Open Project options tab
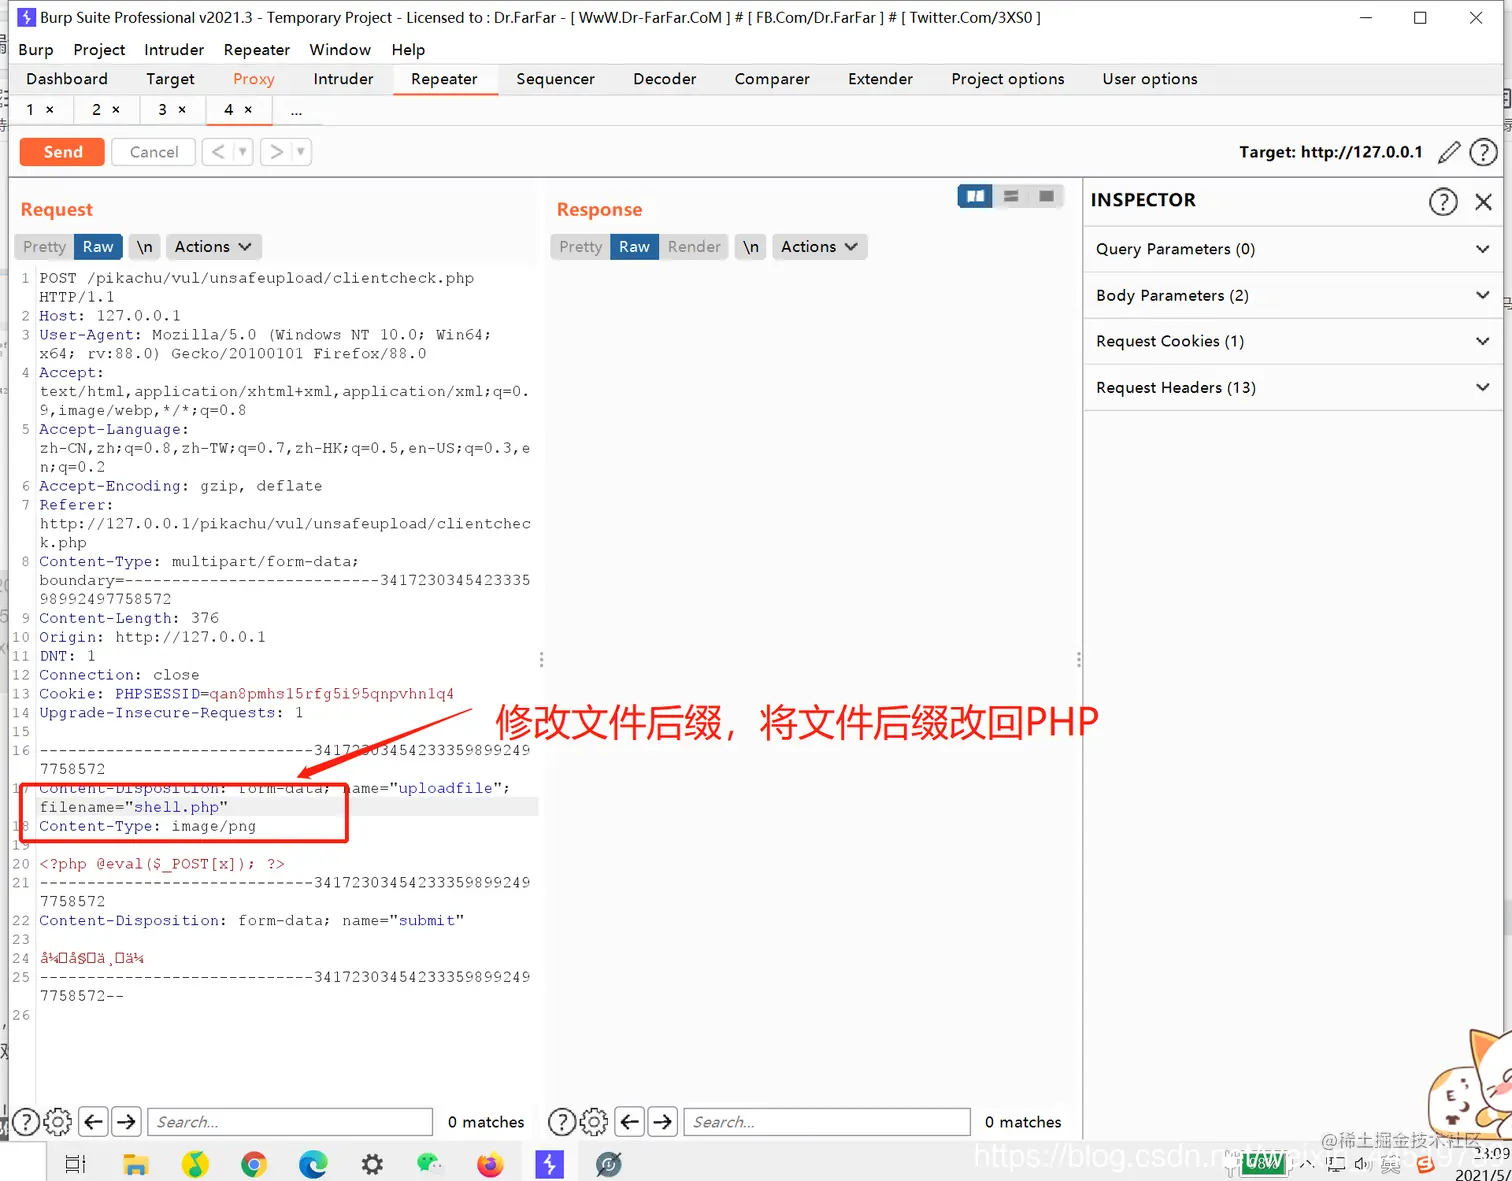 pyautogui.click(x=1008, y=79)
